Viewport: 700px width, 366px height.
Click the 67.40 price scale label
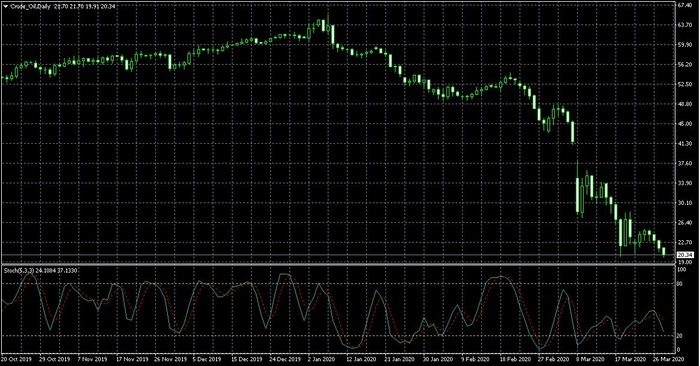tap(684, 5)
